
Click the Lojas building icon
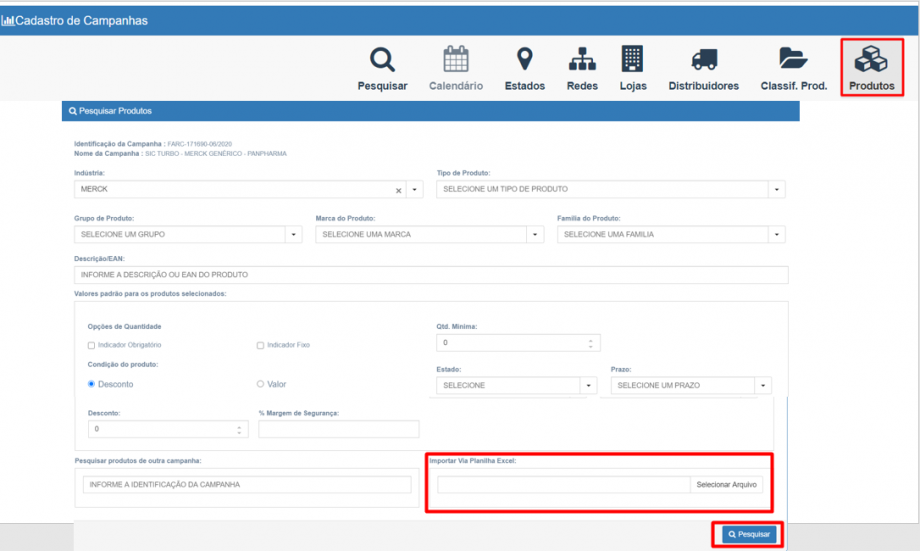(x=632, y=60)
